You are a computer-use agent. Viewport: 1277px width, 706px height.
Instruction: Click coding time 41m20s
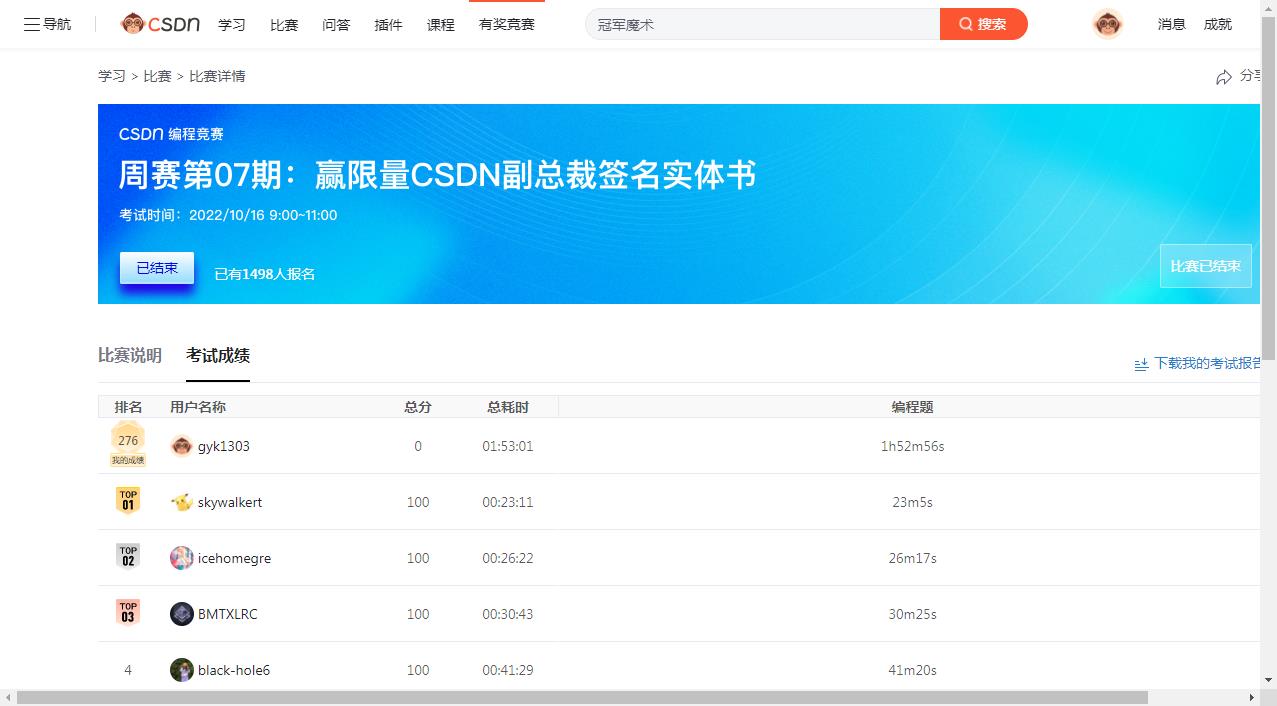(x=912, y=670)
